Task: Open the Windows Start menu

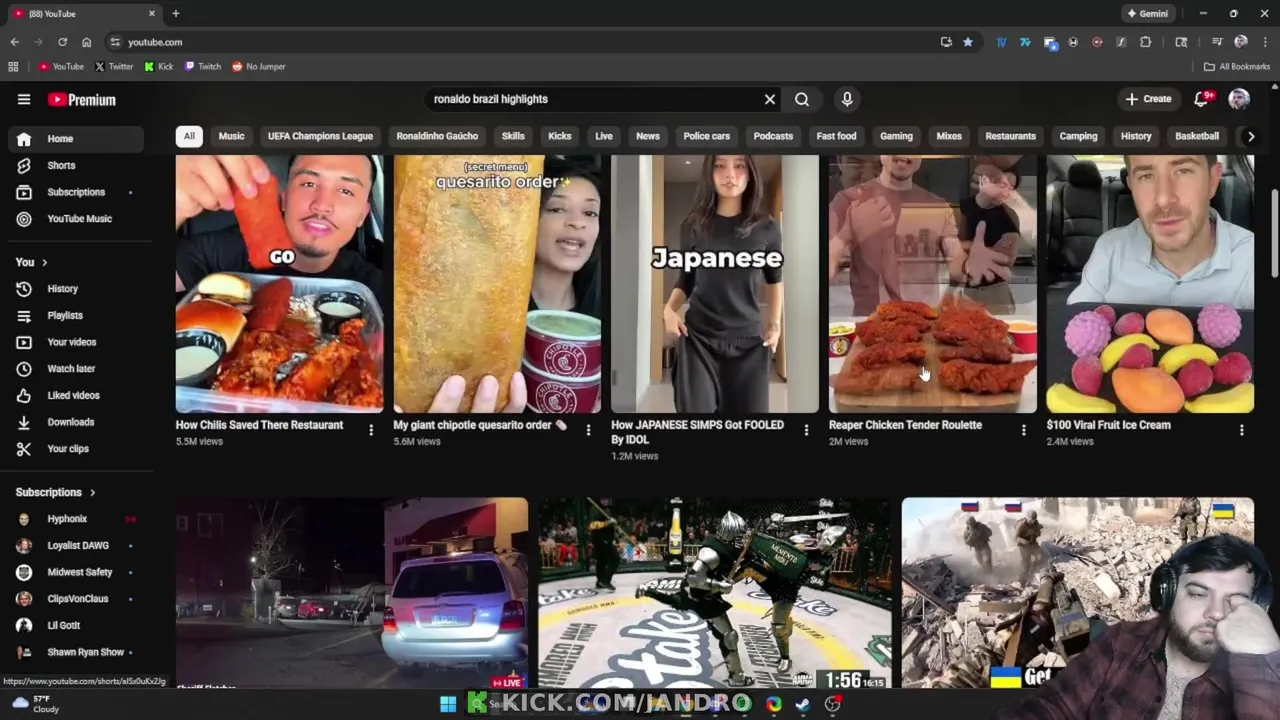Action: pos(448,704)
